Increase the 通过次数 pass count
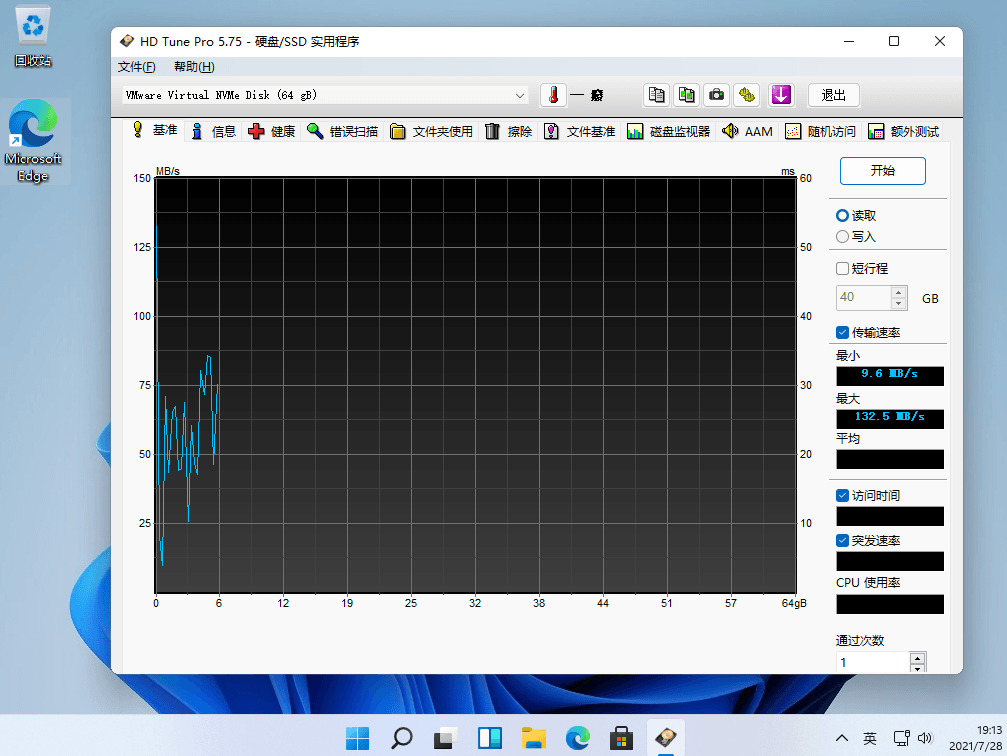The width and height of the screenshot is (1007, 756). click(x=918, y=658)
